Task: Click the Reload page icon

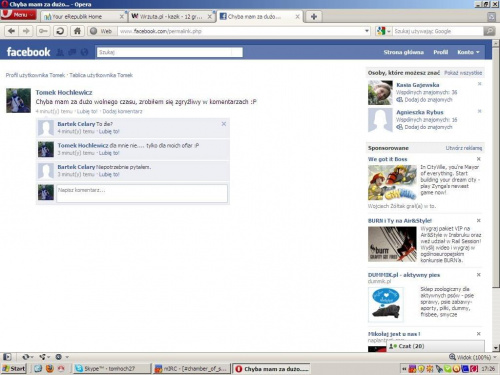Action: 60,31
